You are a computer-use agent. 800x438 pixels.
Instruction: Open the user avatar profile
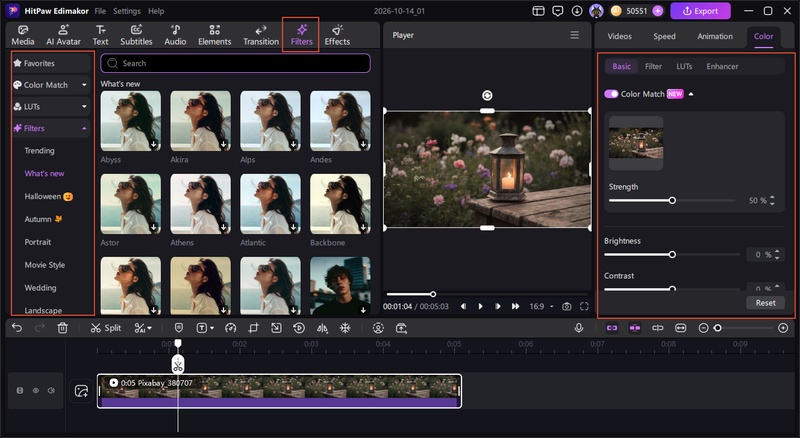point(596,11)
